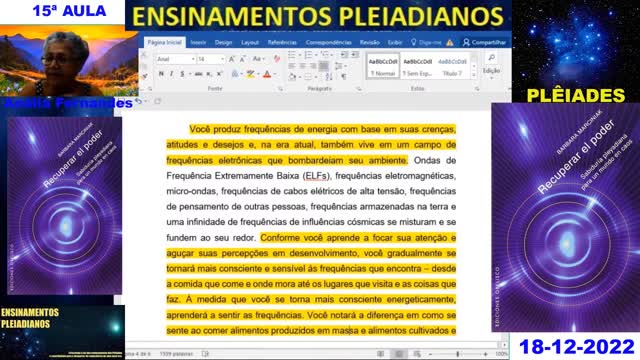The width and height of the screenshot is (640, 360).
Task: Apply text effects (glowing A)
Action: coord(235,74)
